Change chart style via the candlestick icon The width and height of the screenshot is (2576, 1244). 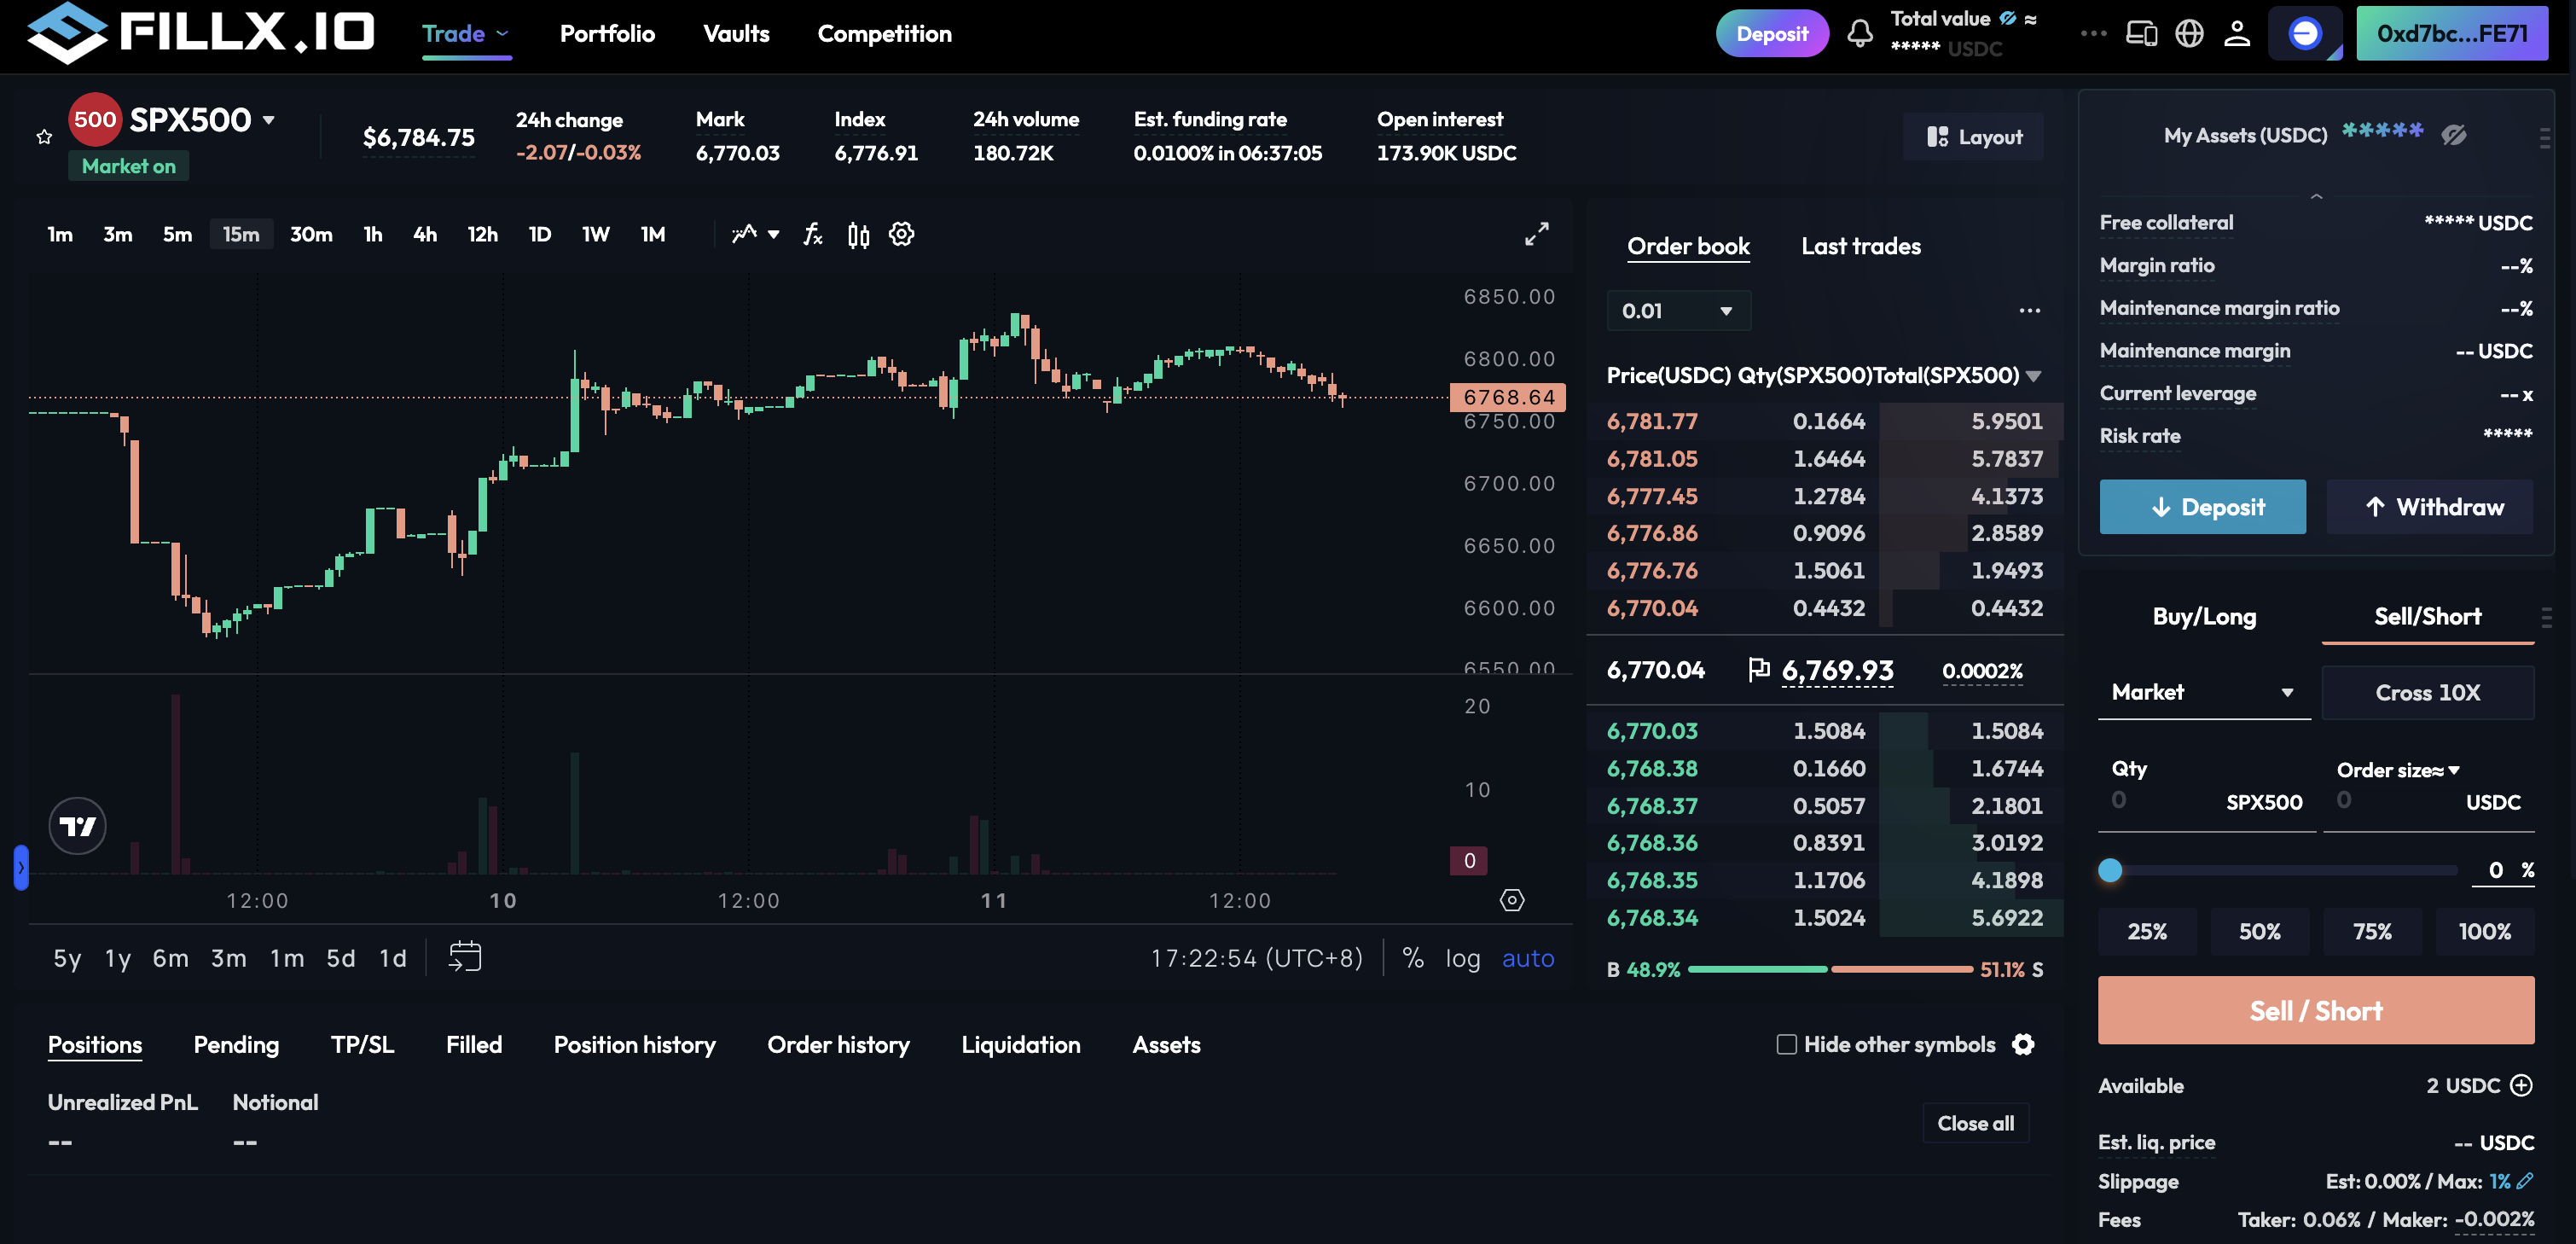(857, 234)
